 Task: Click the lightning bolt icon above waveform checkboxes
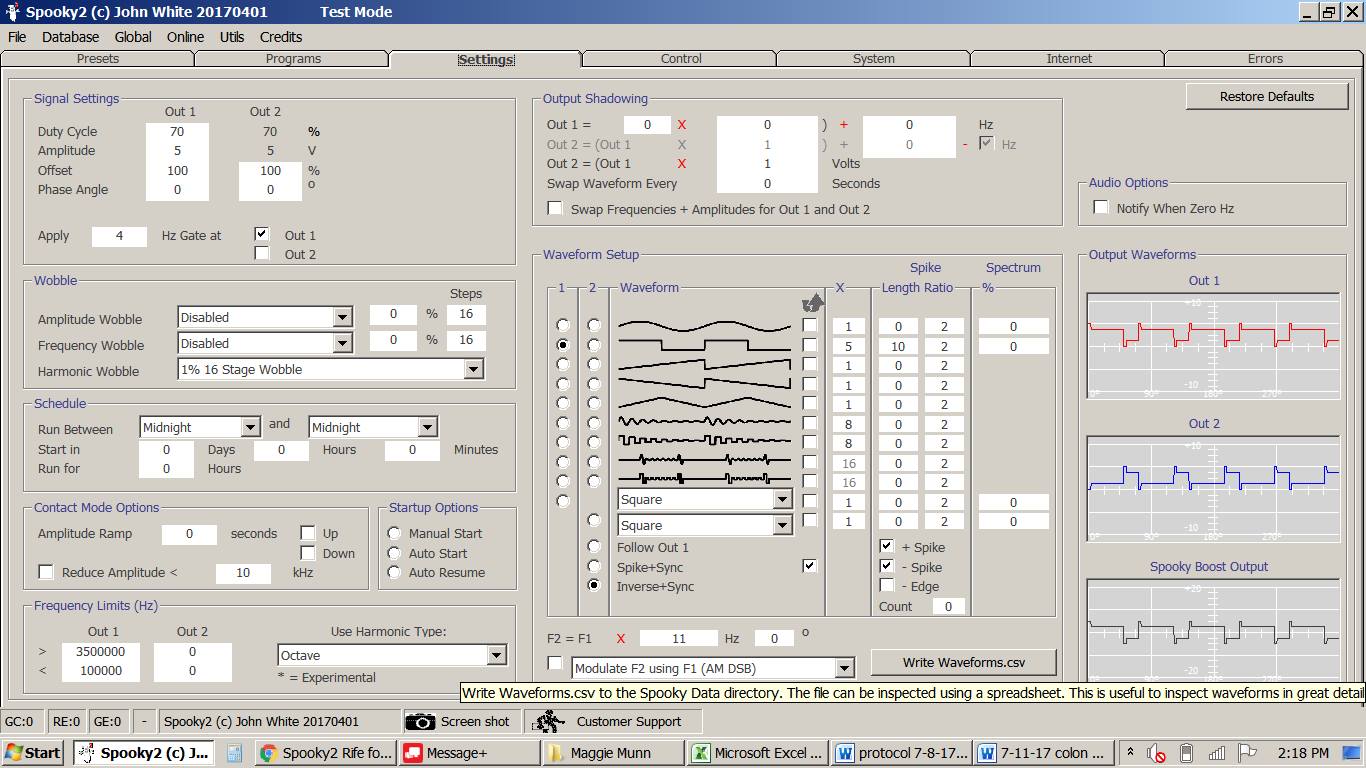pos(813,303)
